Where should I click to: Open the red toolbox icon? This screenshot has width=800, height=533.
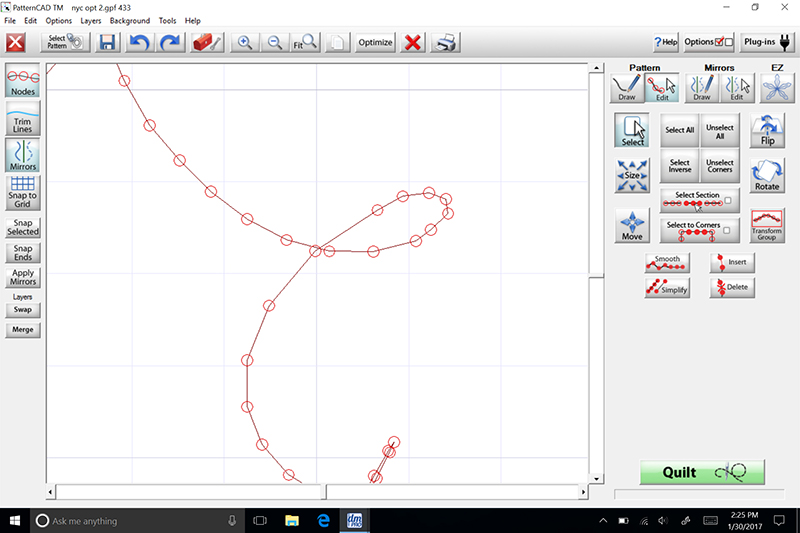(x=207, y=43)
